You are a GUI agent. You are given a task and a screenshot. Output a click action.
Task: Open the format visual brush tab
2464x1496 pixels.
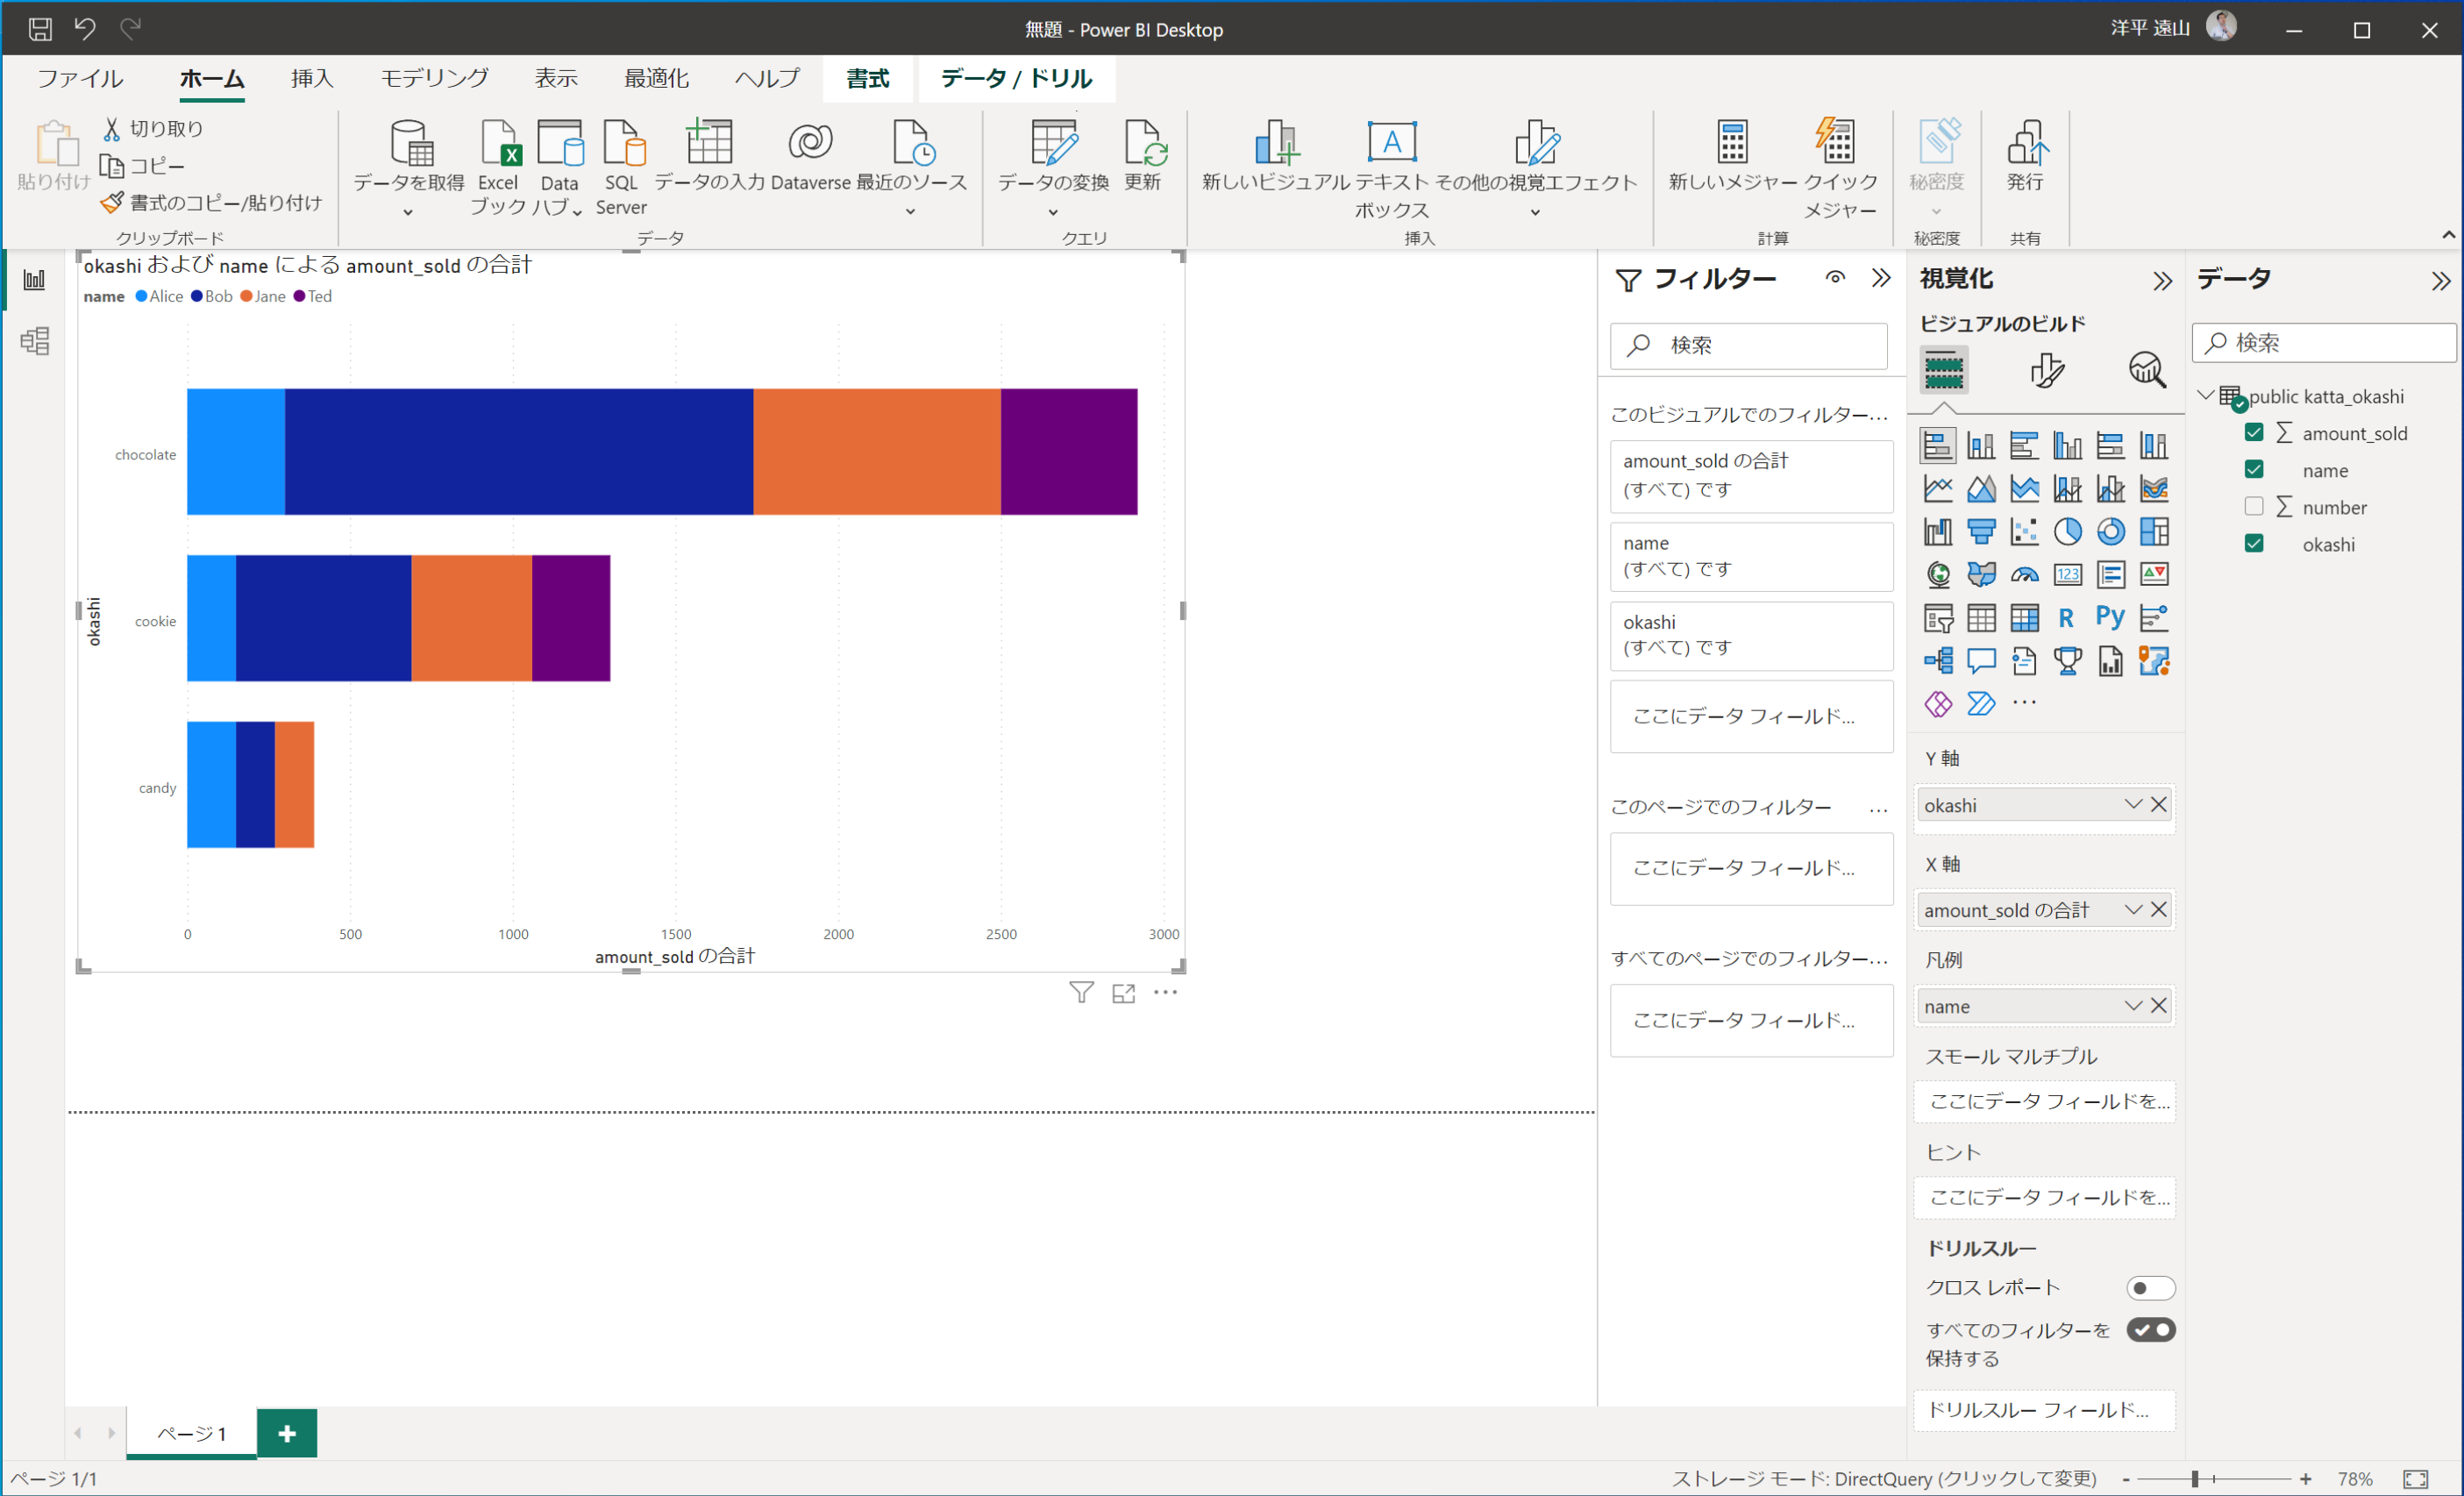coord(2046,370)
